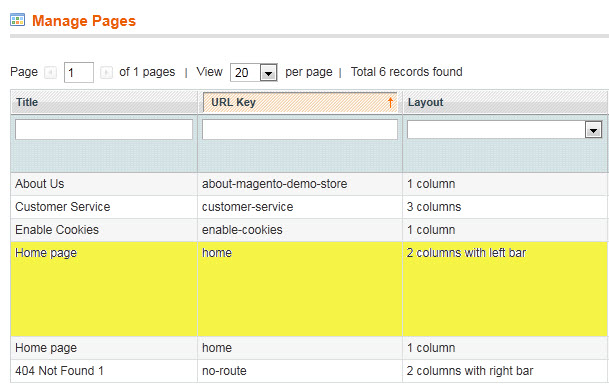Click 1 column layout in About Us row

click(431, 184)
